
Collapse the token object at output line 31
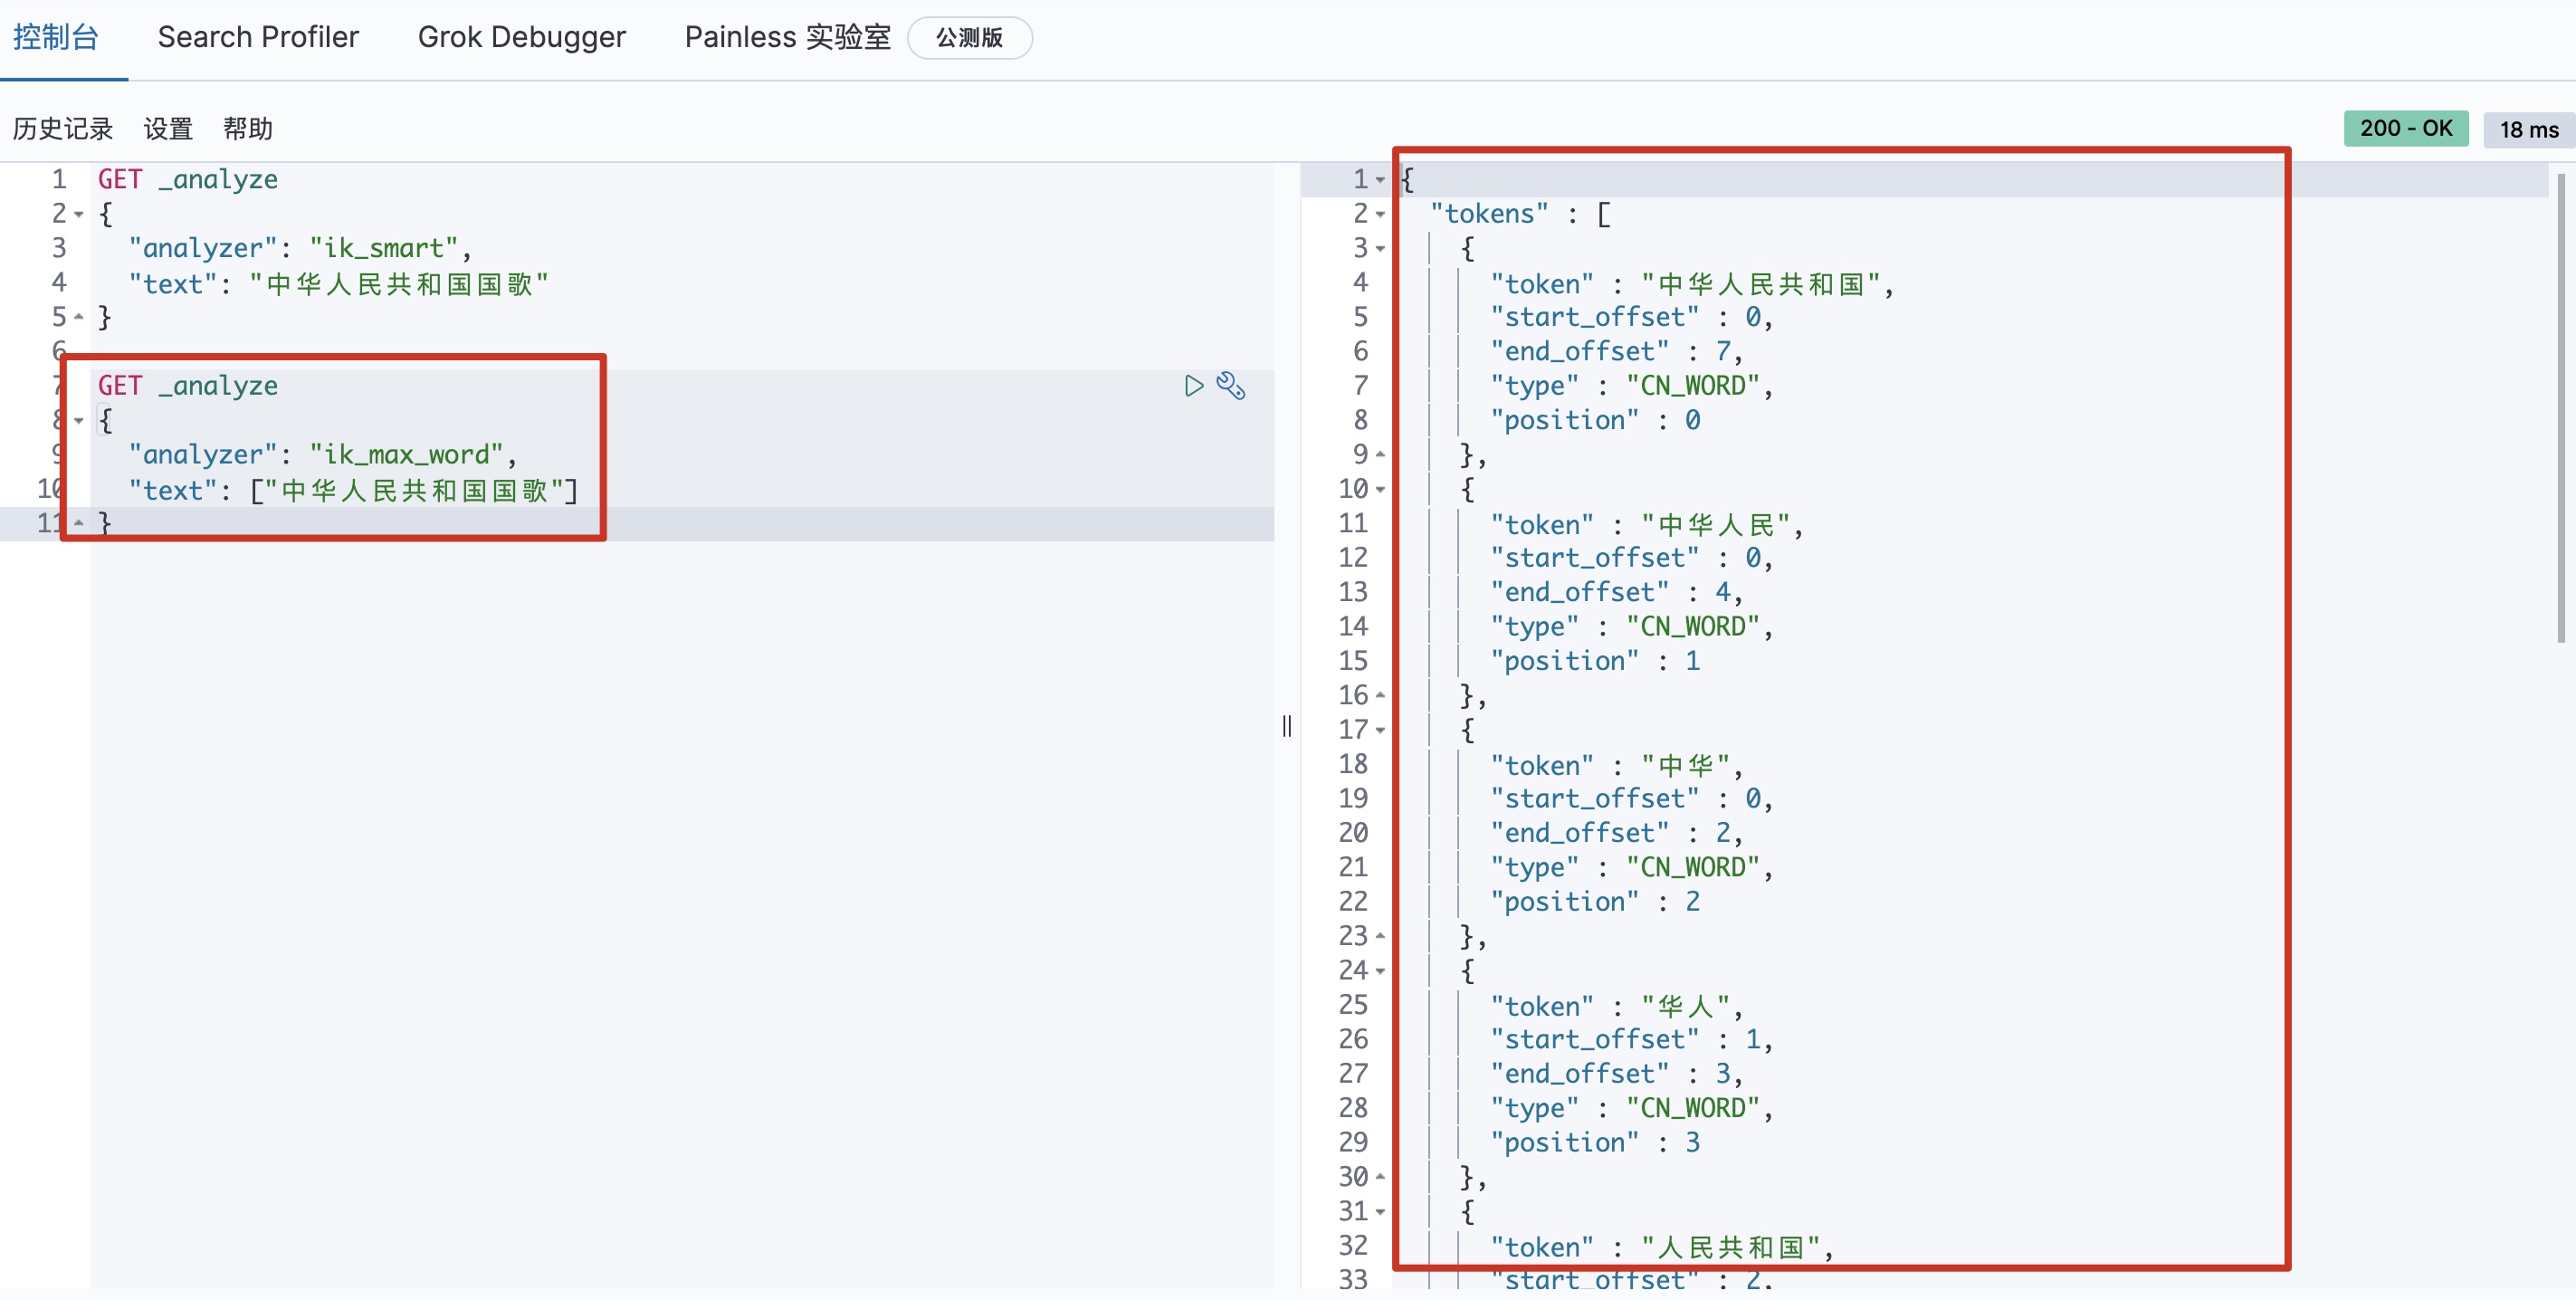pyautogui.click(x=1380, y=1211)
